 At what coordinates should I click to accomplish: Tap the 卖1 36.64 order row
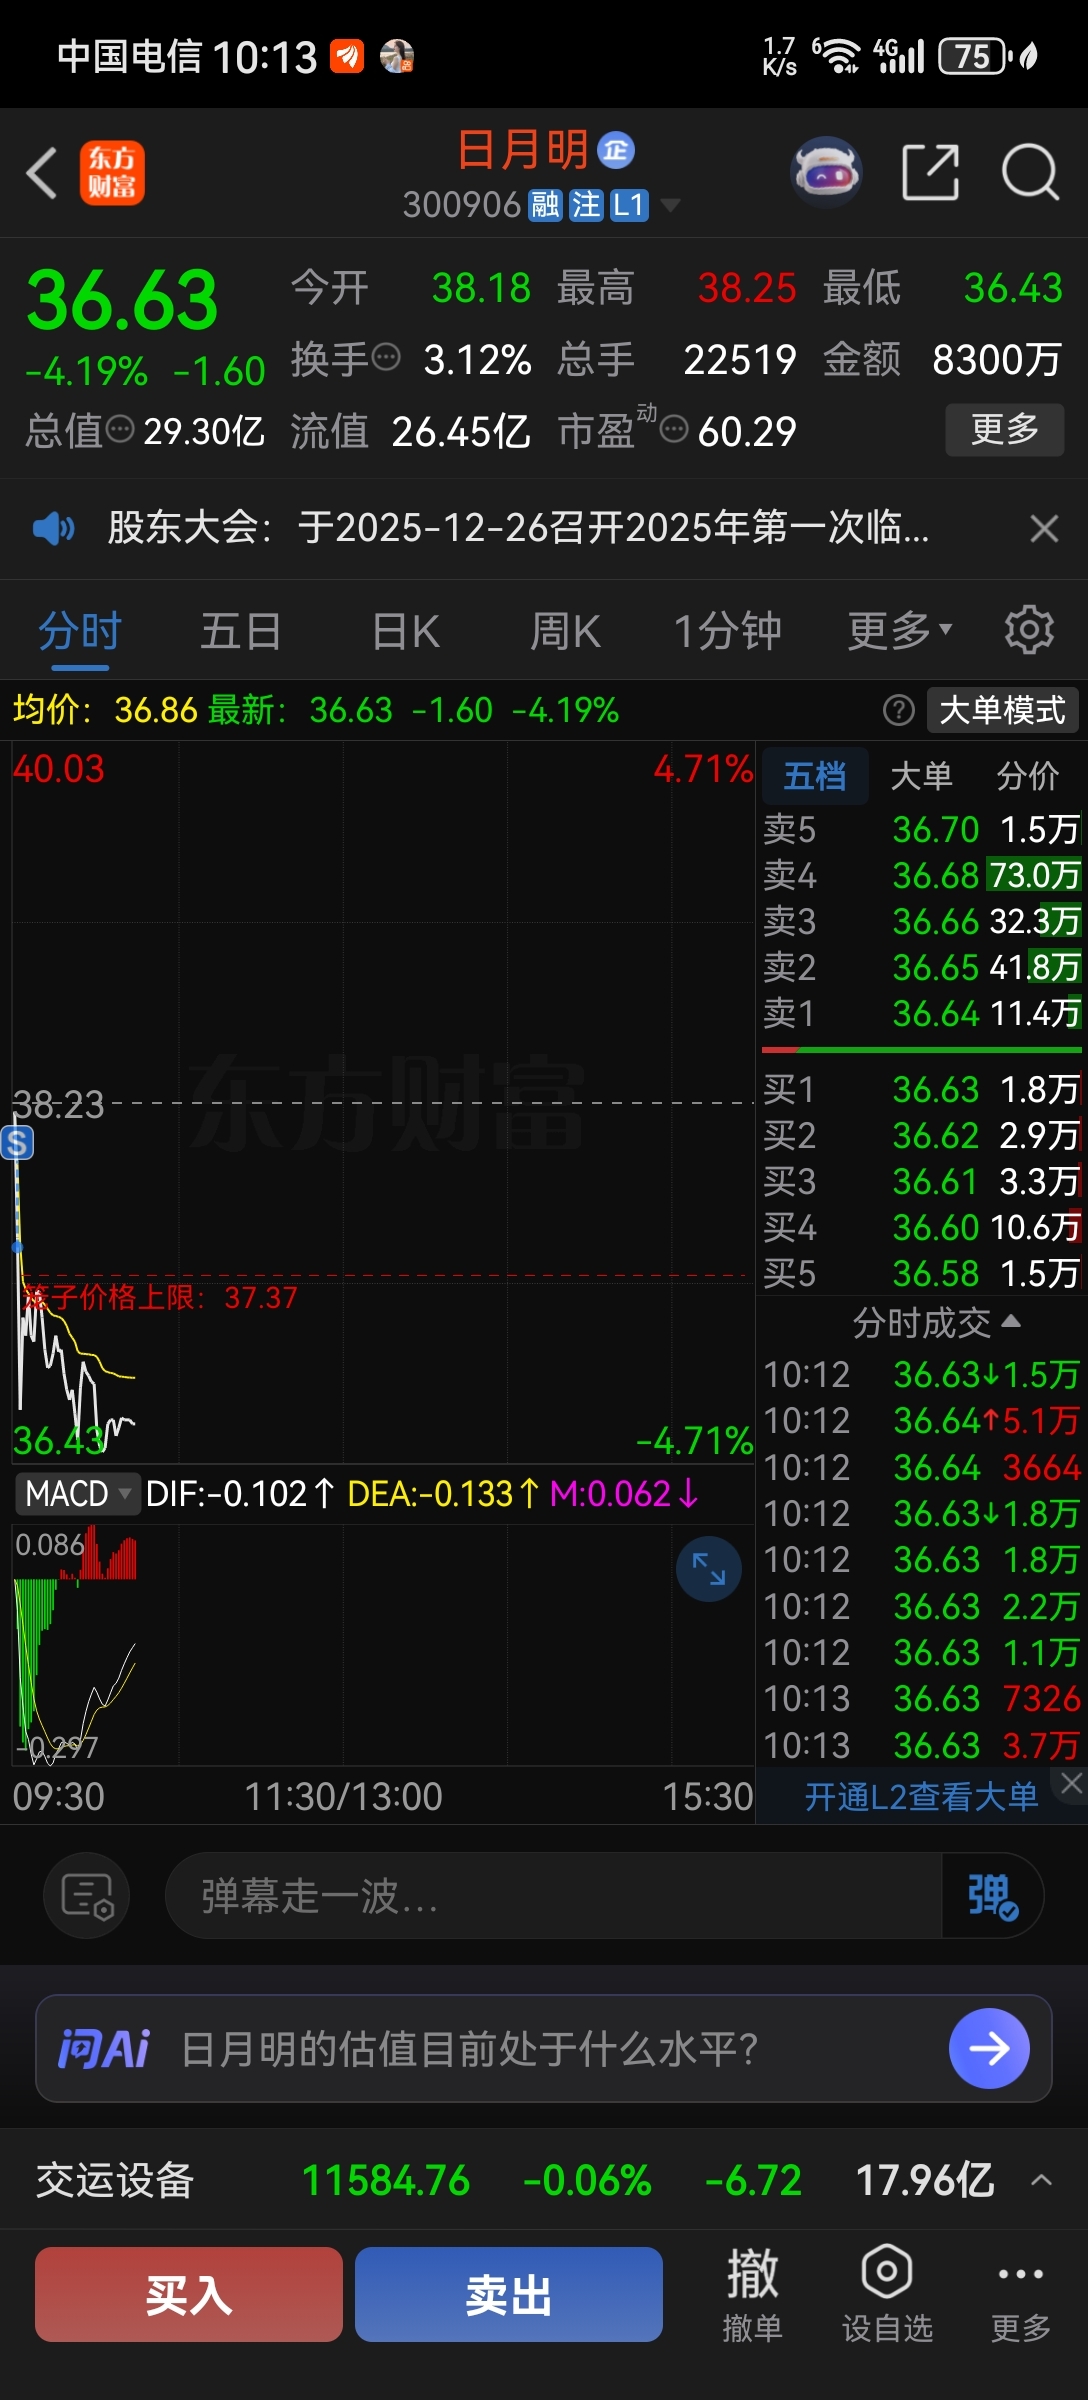[921, 1013]
